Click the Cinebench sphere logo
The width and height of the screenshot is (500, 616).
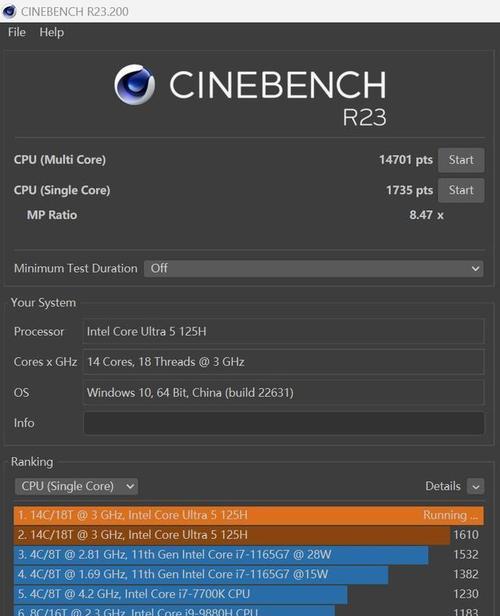(134, 84)
